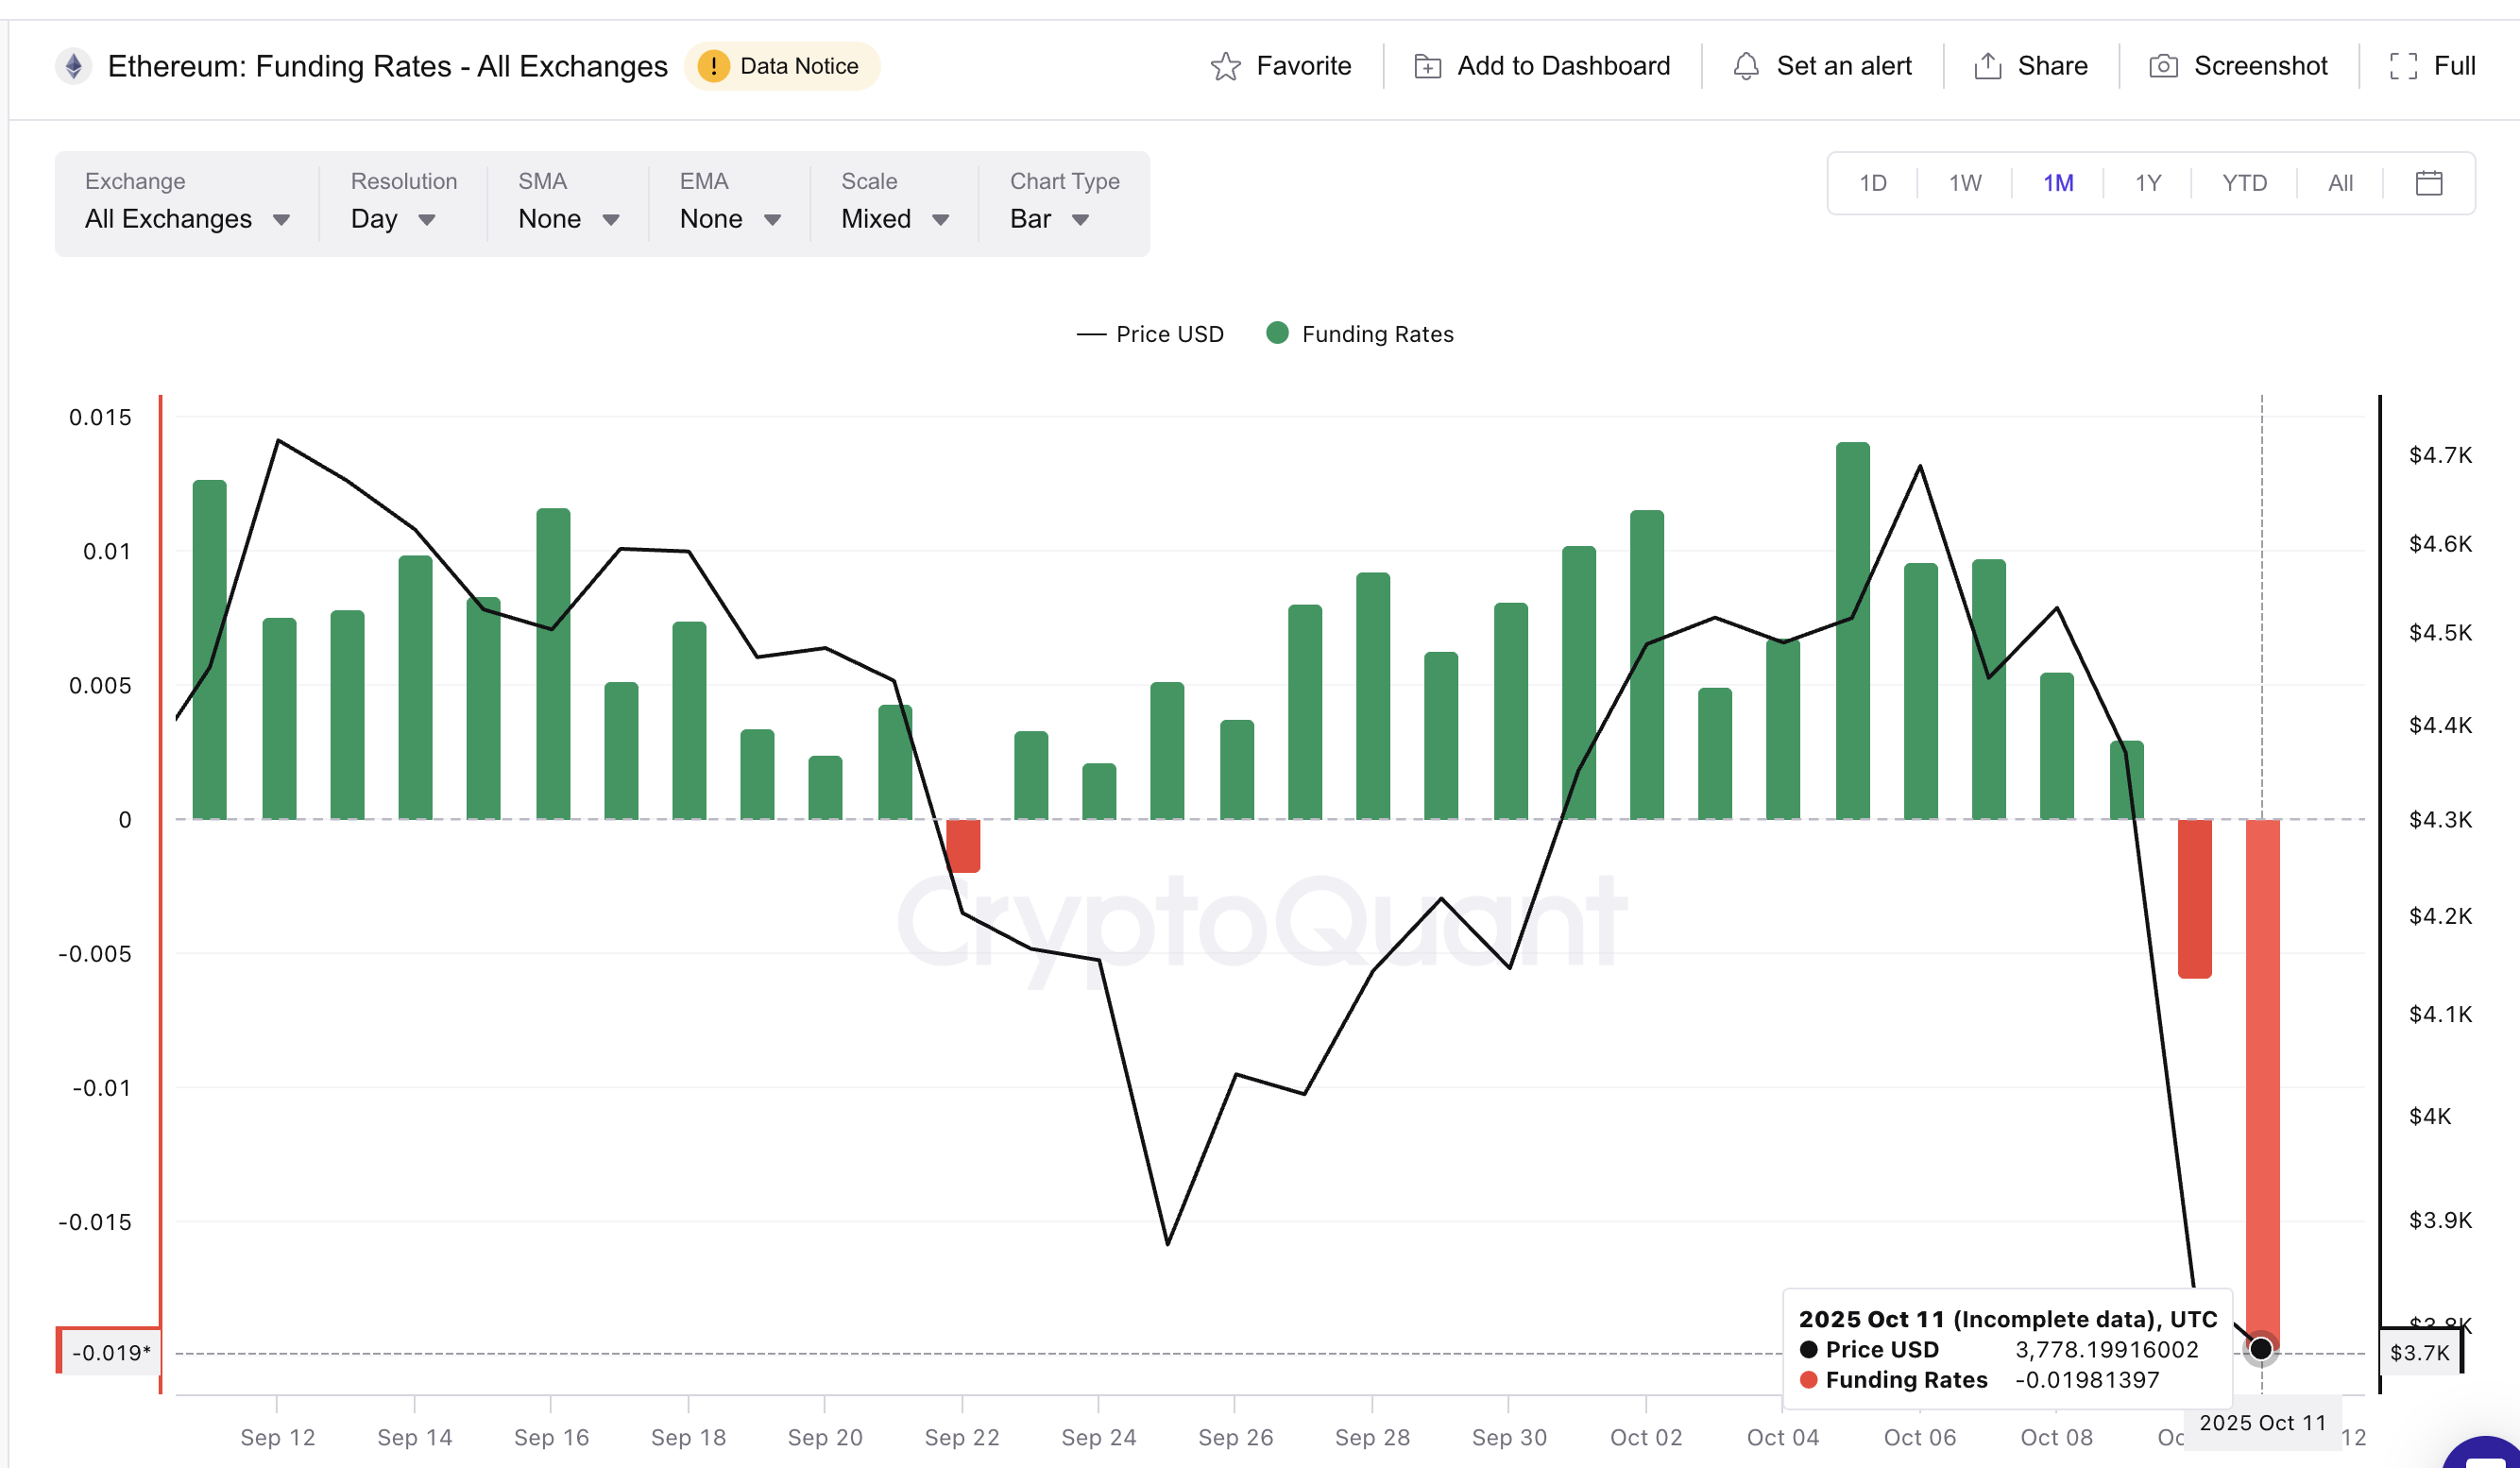Click the Add to Dashboard icon
The width and height of the screenshot is (2520, 1468).
click(1428, 65)
